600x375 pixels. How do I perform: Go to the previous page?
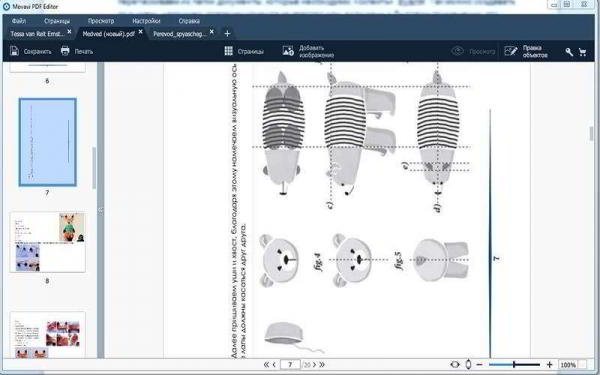coord(274,365)
